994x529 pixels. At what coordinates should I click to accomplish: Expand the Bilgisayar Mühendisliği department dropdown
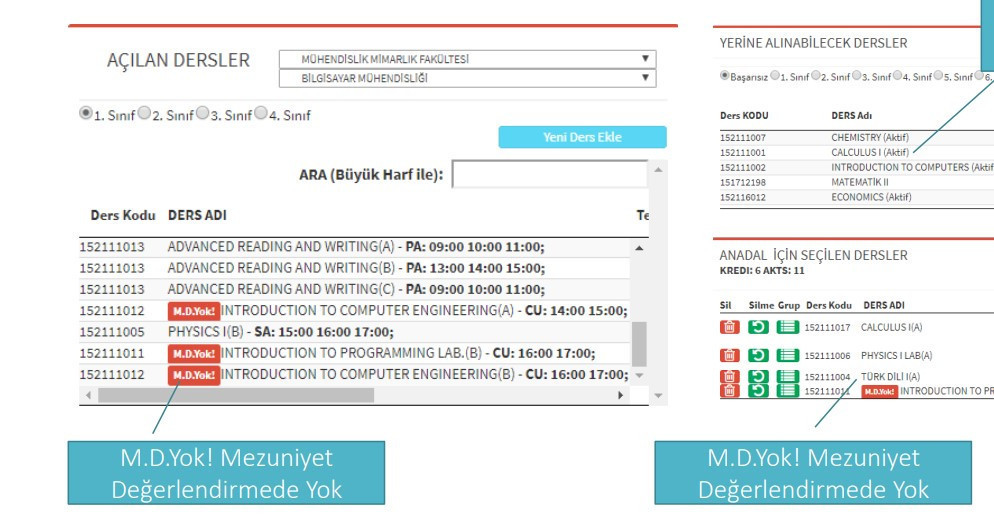467,77
